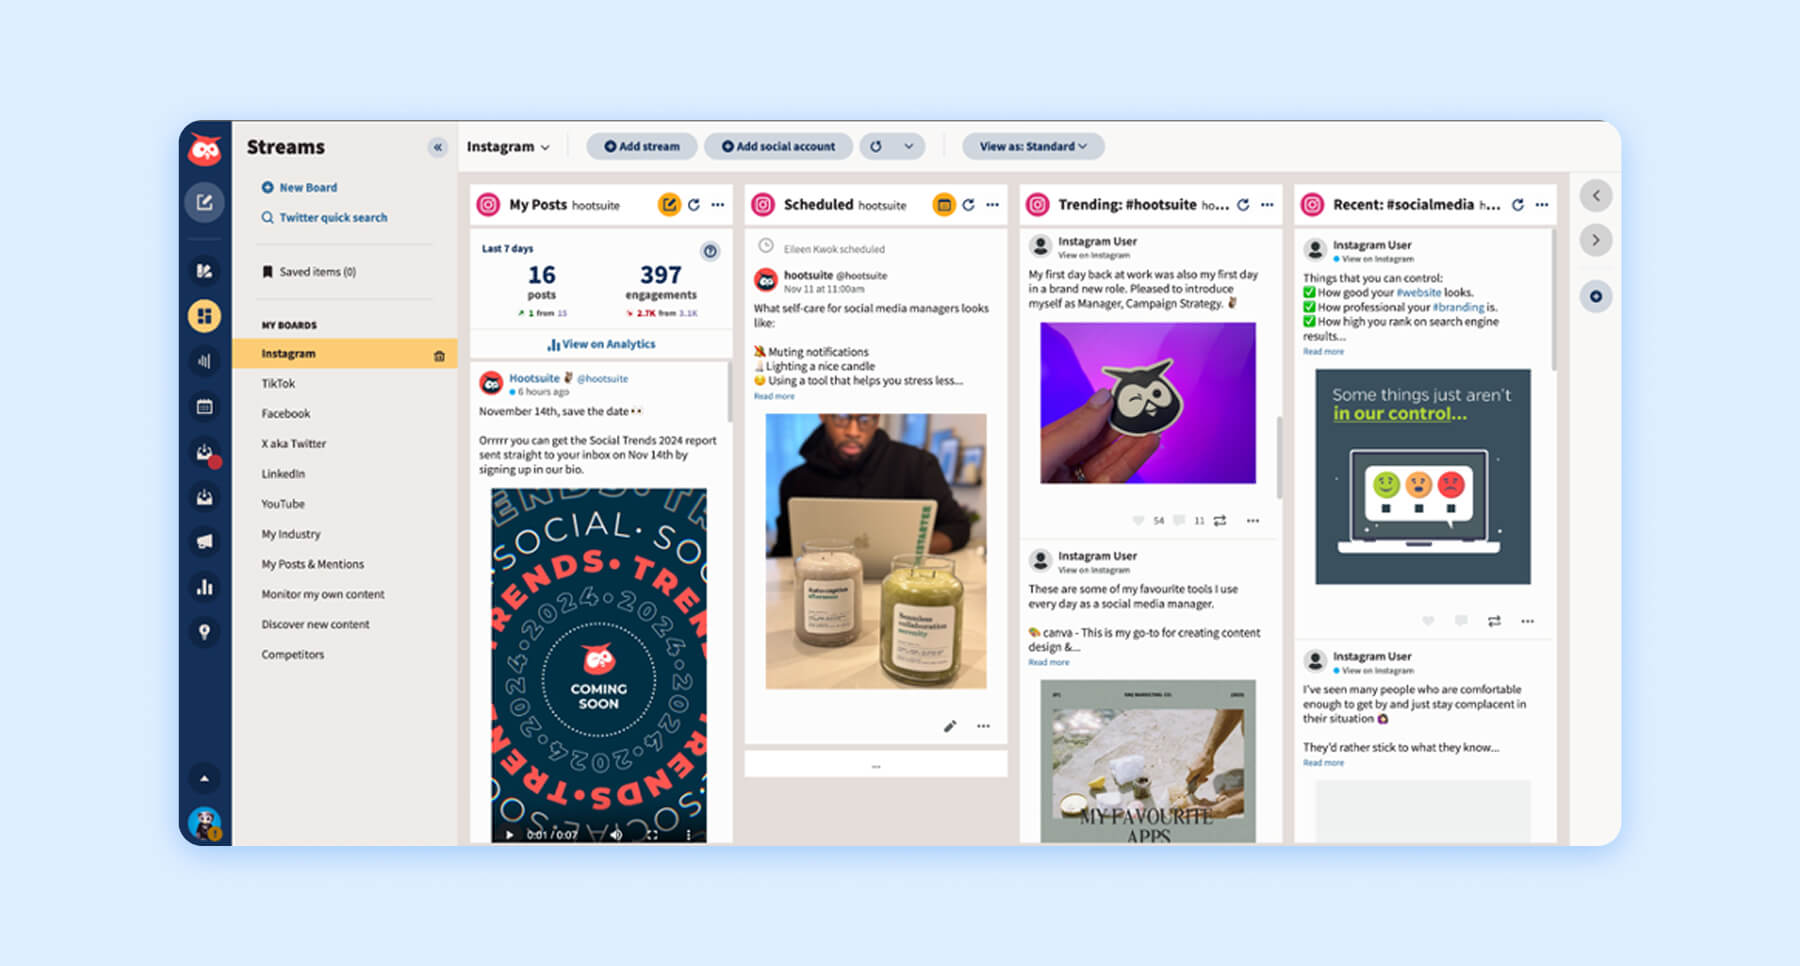Edit the scheduled post with pencil icon
Screen dimensions: 1800x966
pyautogui.click(x=950, y=726)
